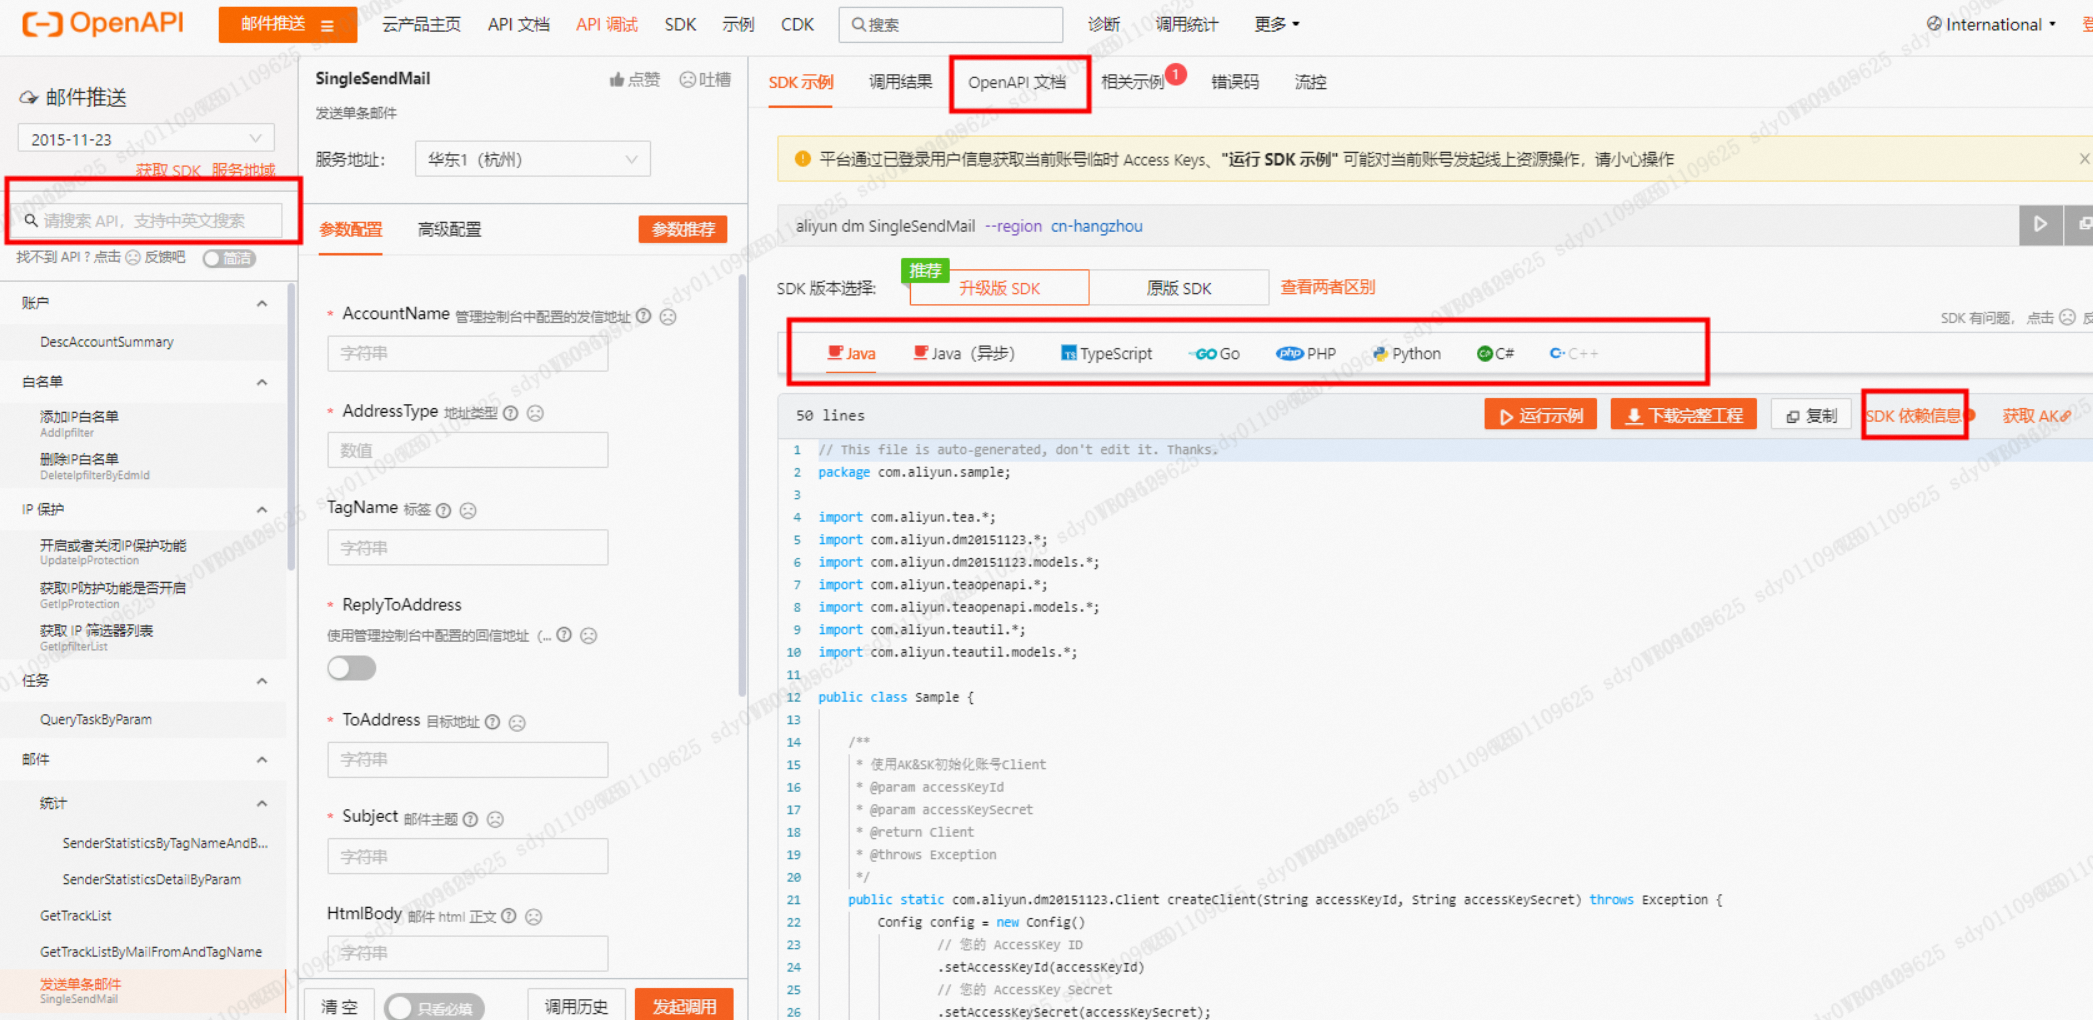Image resolution: width=2093 pixels, height=1020 pixels.
Task: Click feedback face icon beside AccountName
Action: point(668,316)
